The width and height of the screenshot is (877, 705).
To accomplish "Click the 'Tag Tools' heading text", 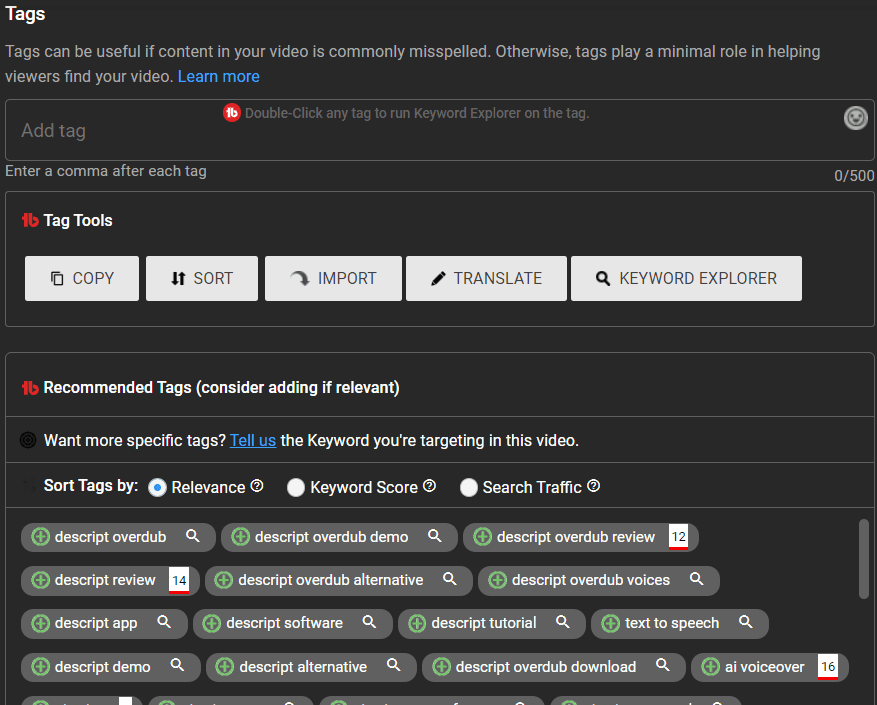I will tap(78, 220).
